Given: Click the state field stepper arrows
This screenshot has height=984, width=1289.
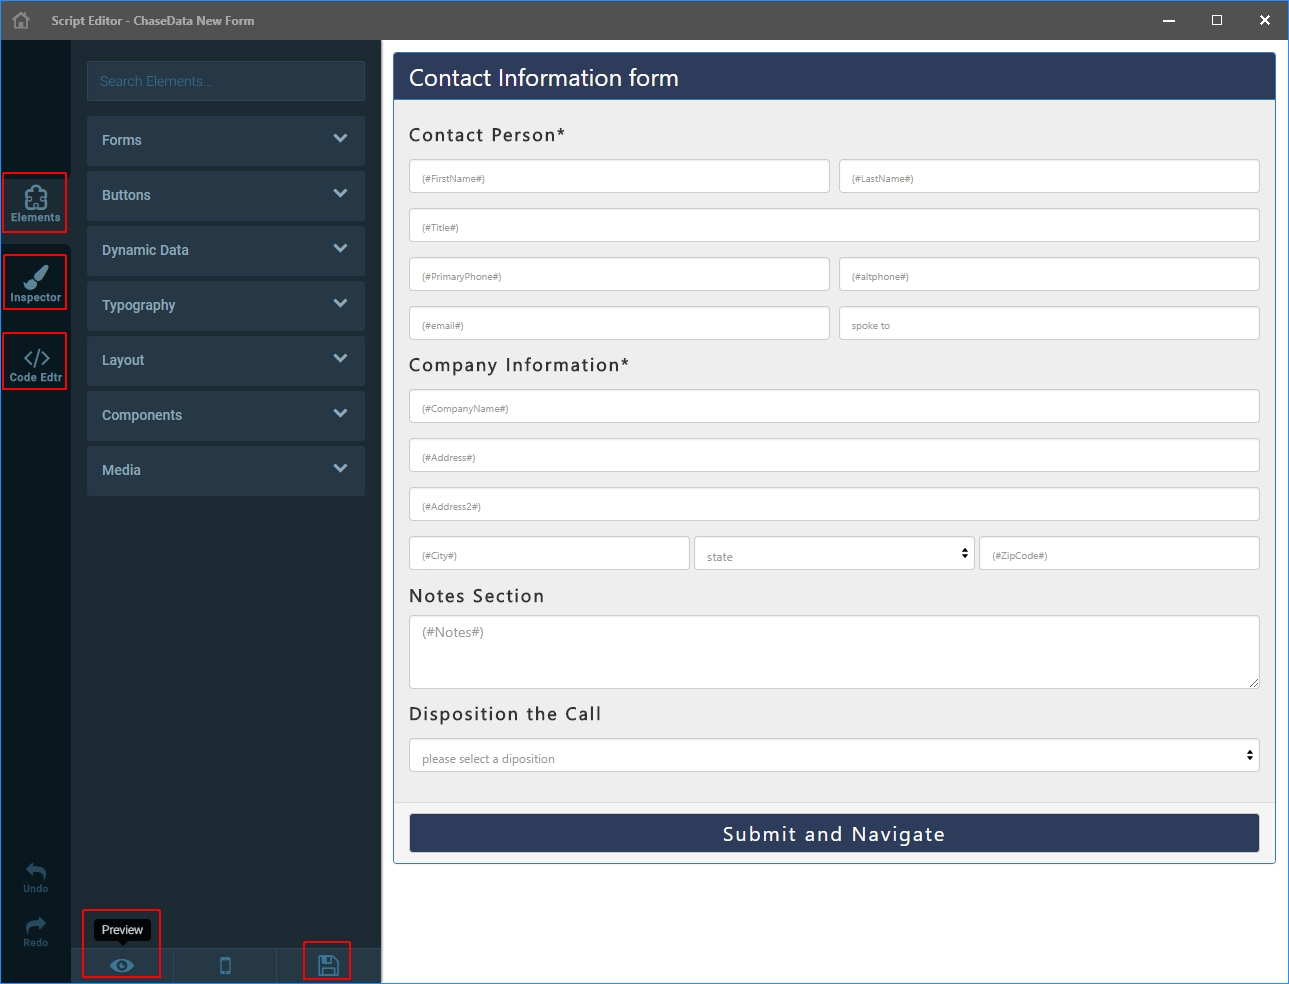Looking at the screenshot, I should coord(965,552).
